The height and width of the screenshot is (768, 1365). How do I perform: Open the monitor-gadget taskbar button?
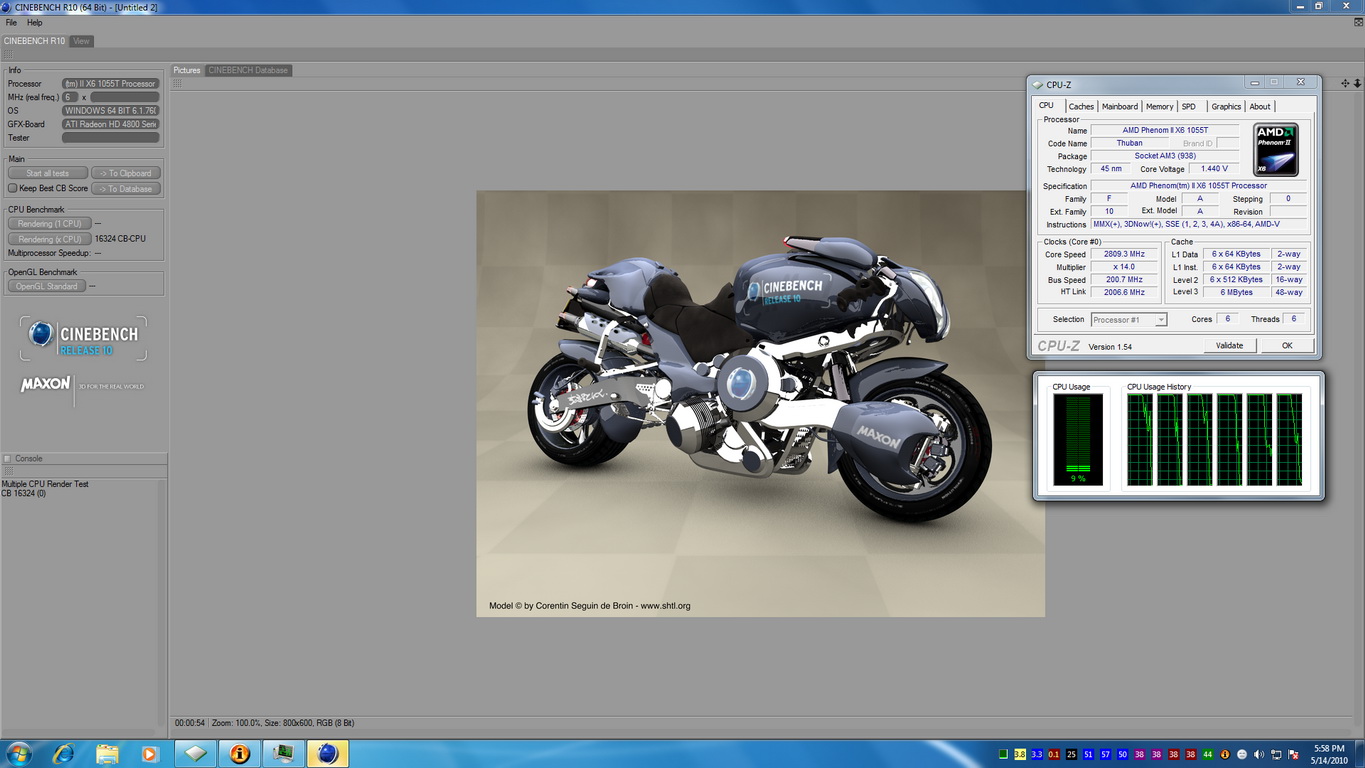pyautogui.click(x=284, y=754)
